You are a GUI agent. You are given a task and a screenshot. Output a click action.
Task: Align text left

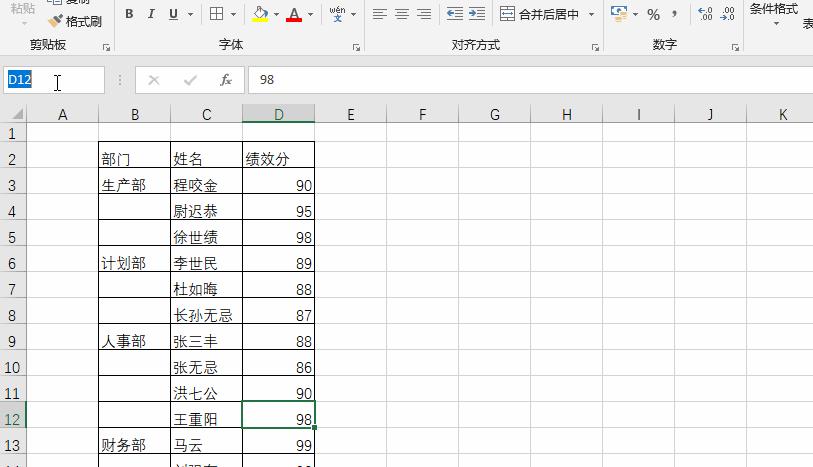(380, 14)
